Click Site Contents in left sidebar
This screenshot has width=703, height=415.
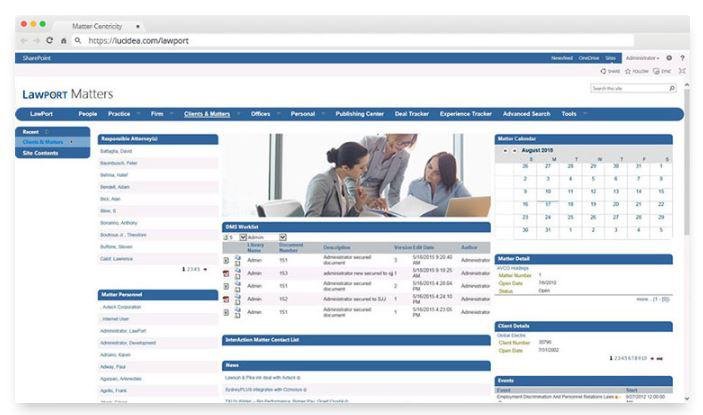39,153
